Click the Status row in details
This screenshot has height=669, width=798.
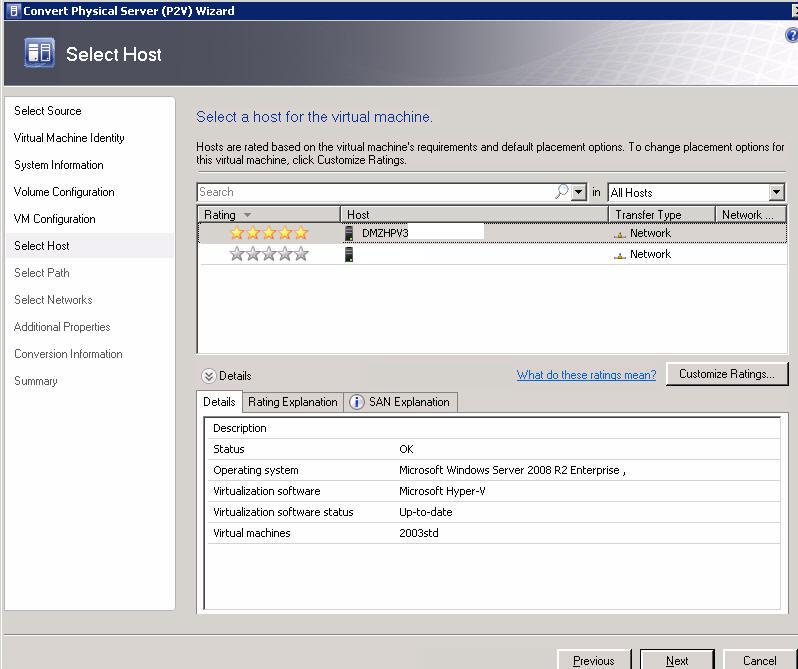[x=493, y=449]
